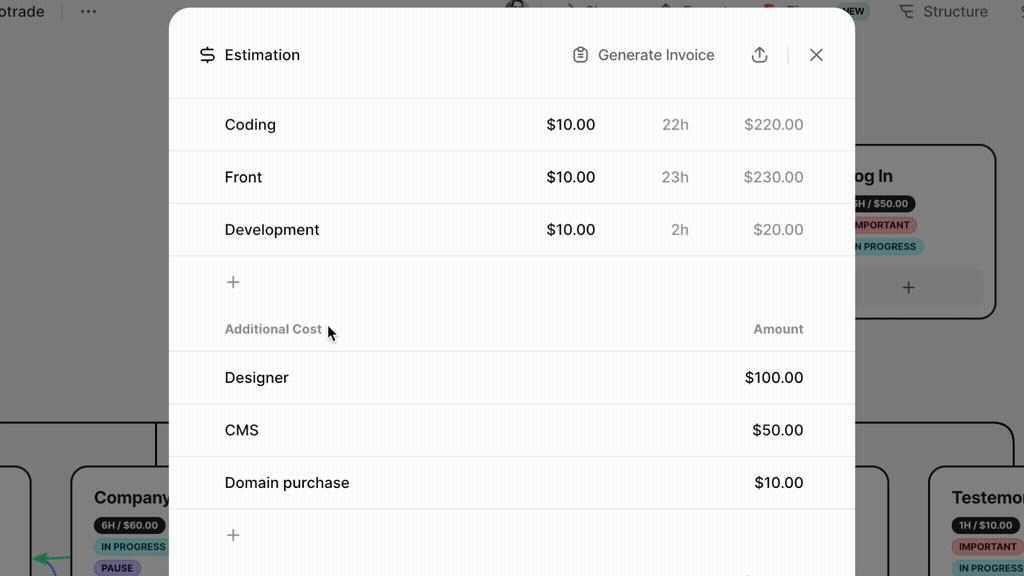Click the Amount column header
The width and height of the screenshot is (1024, 576).
[x=778, y=329]
